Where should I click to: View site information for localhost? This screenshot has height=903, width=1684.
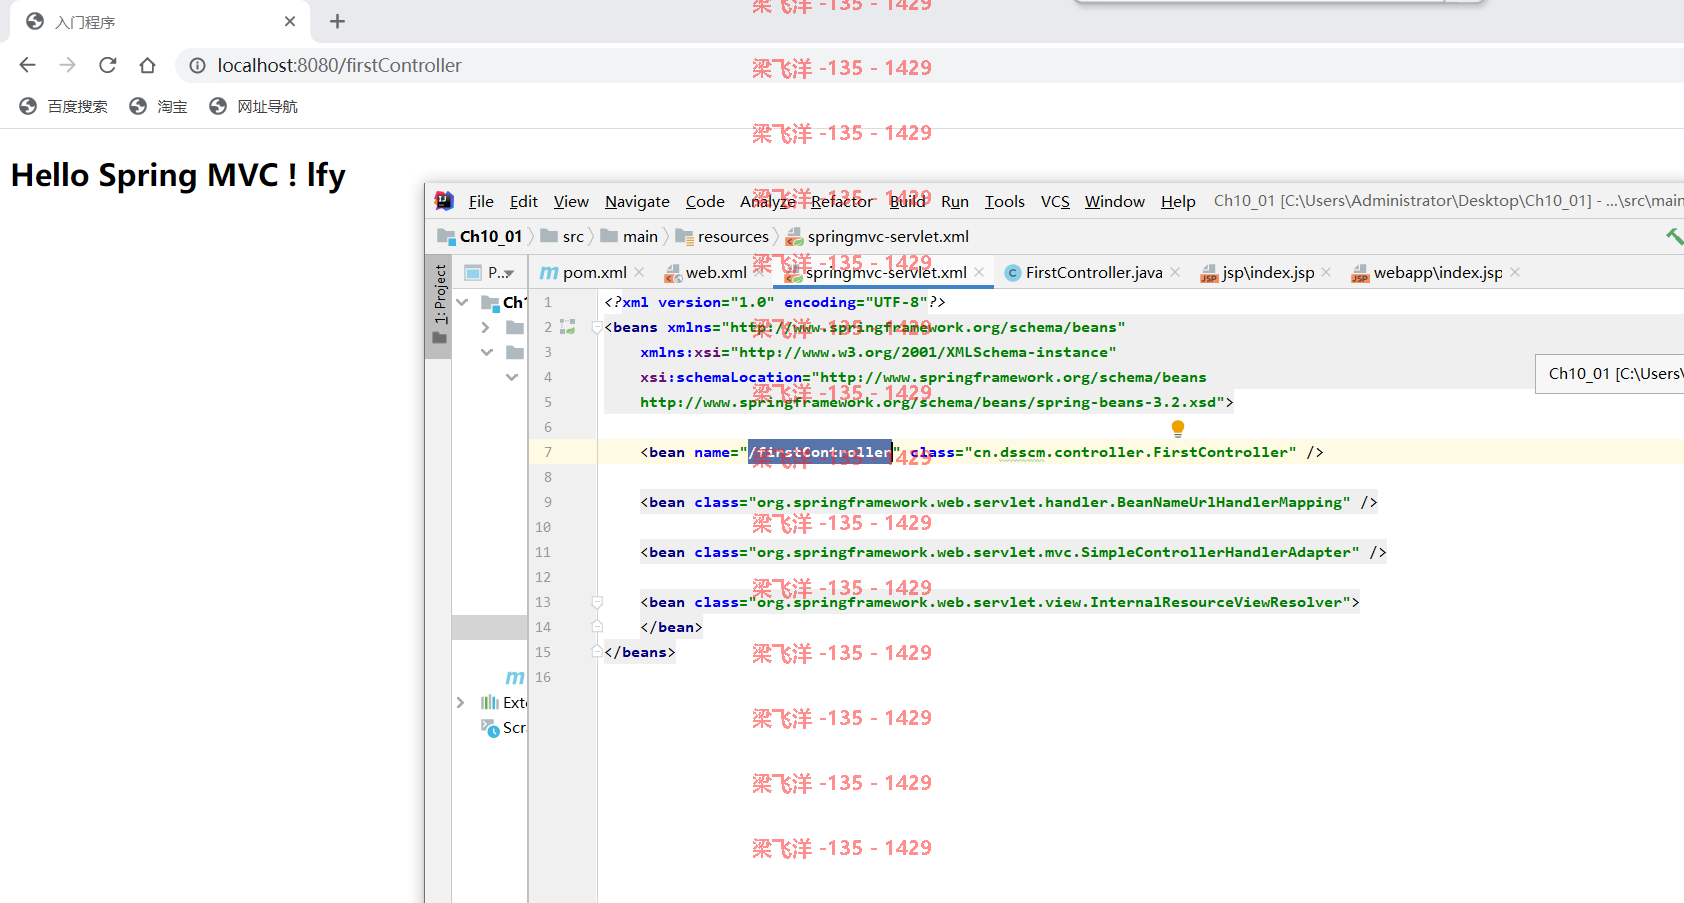[x=197, y=66]
